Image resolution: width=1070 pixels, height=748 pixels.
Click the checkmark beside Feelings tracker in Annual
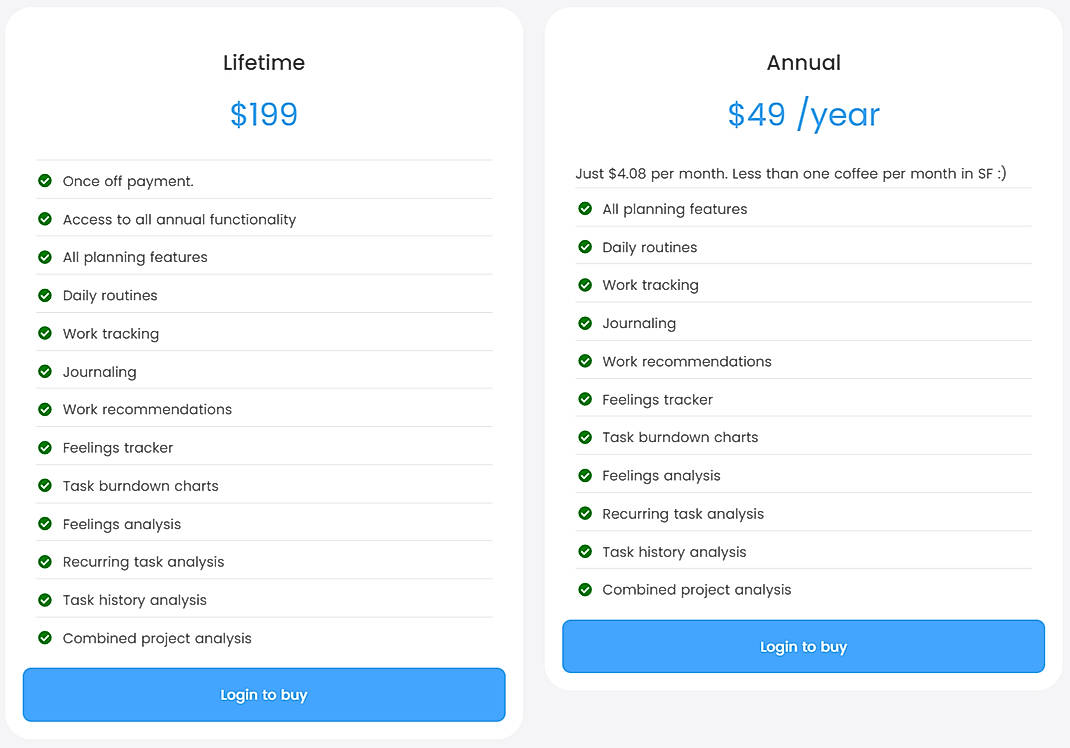[585, 399]
